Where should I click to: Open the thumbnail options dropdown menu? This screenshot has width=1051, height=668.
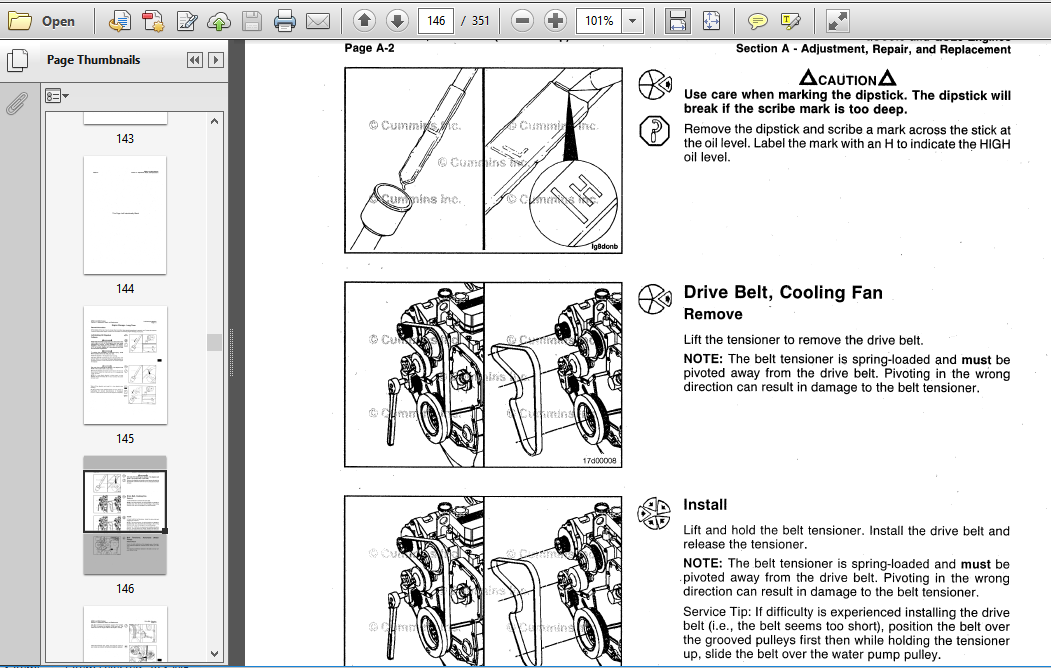coord(57,96)
